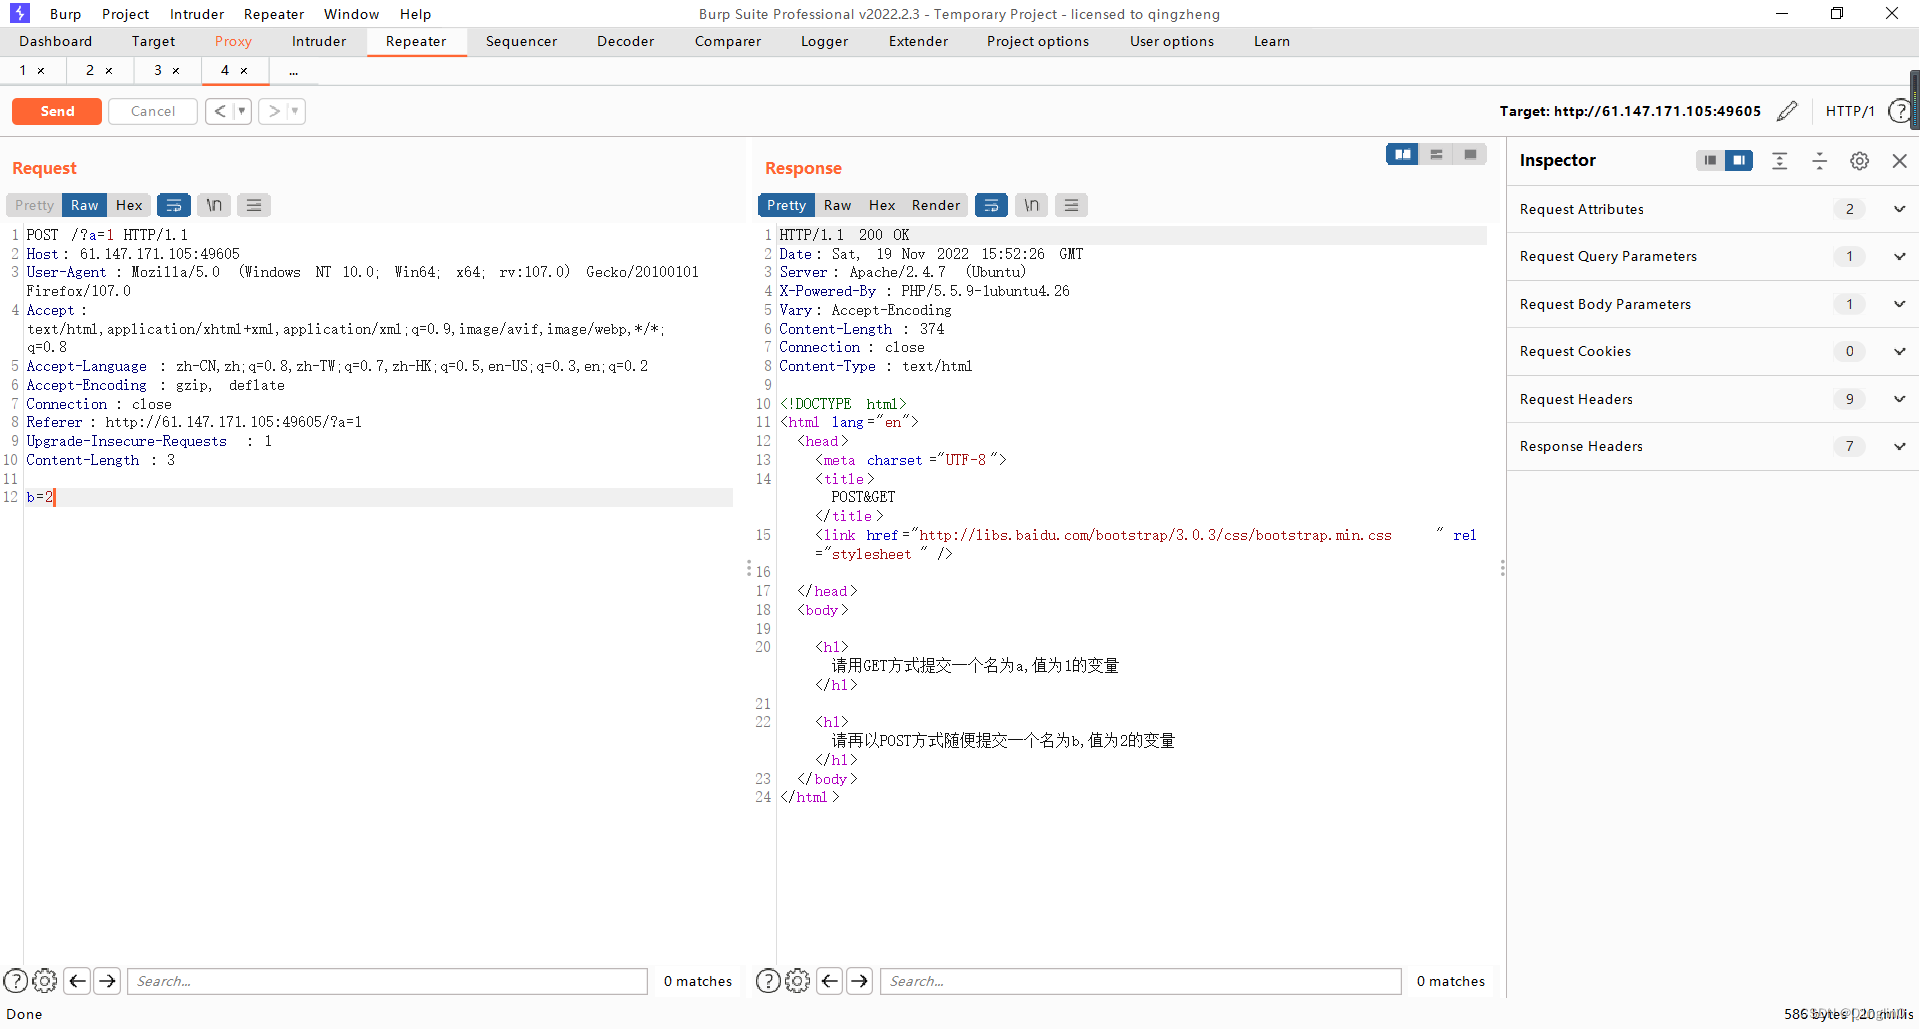
Task: Switch Response view to Render
Action: coord(935,205)
